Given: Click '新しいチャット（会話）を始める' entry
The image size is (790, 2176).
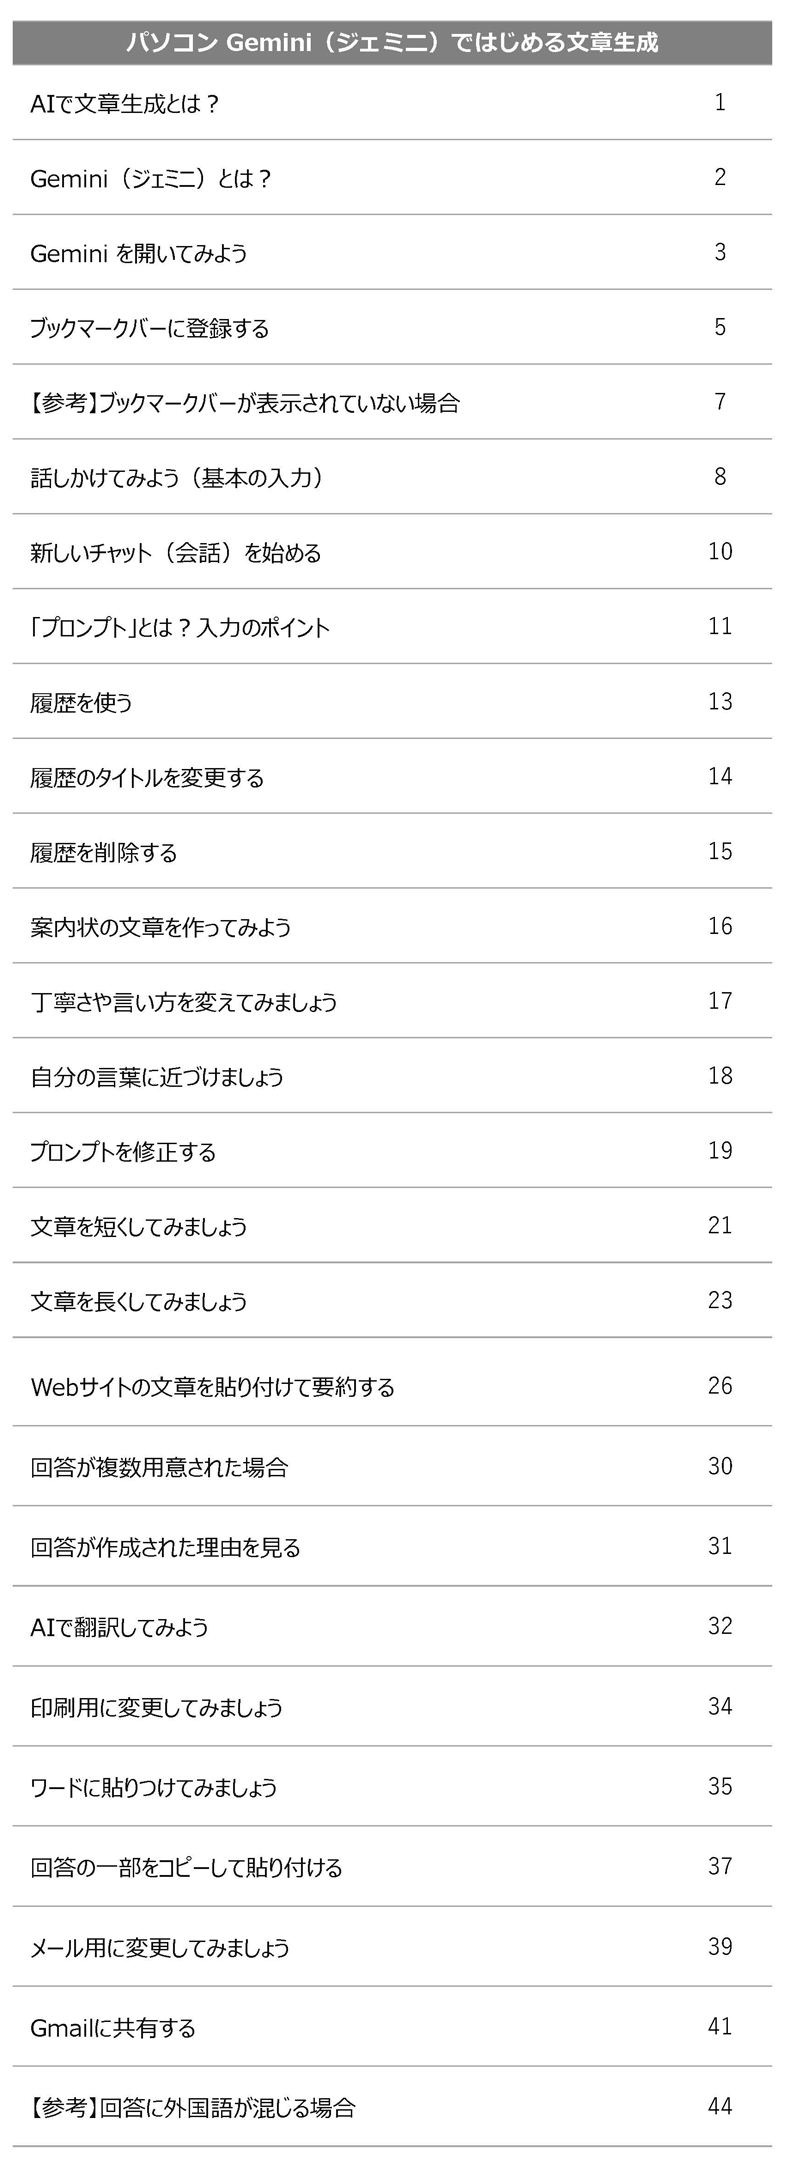Looking at the screenshot, I should [176, 553].
